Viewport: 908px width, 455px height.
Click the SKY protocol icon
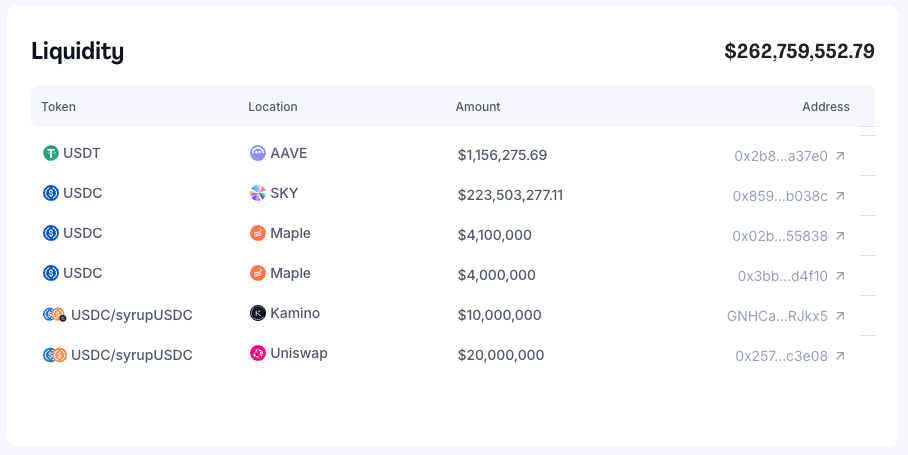click(x=258, y=193)
